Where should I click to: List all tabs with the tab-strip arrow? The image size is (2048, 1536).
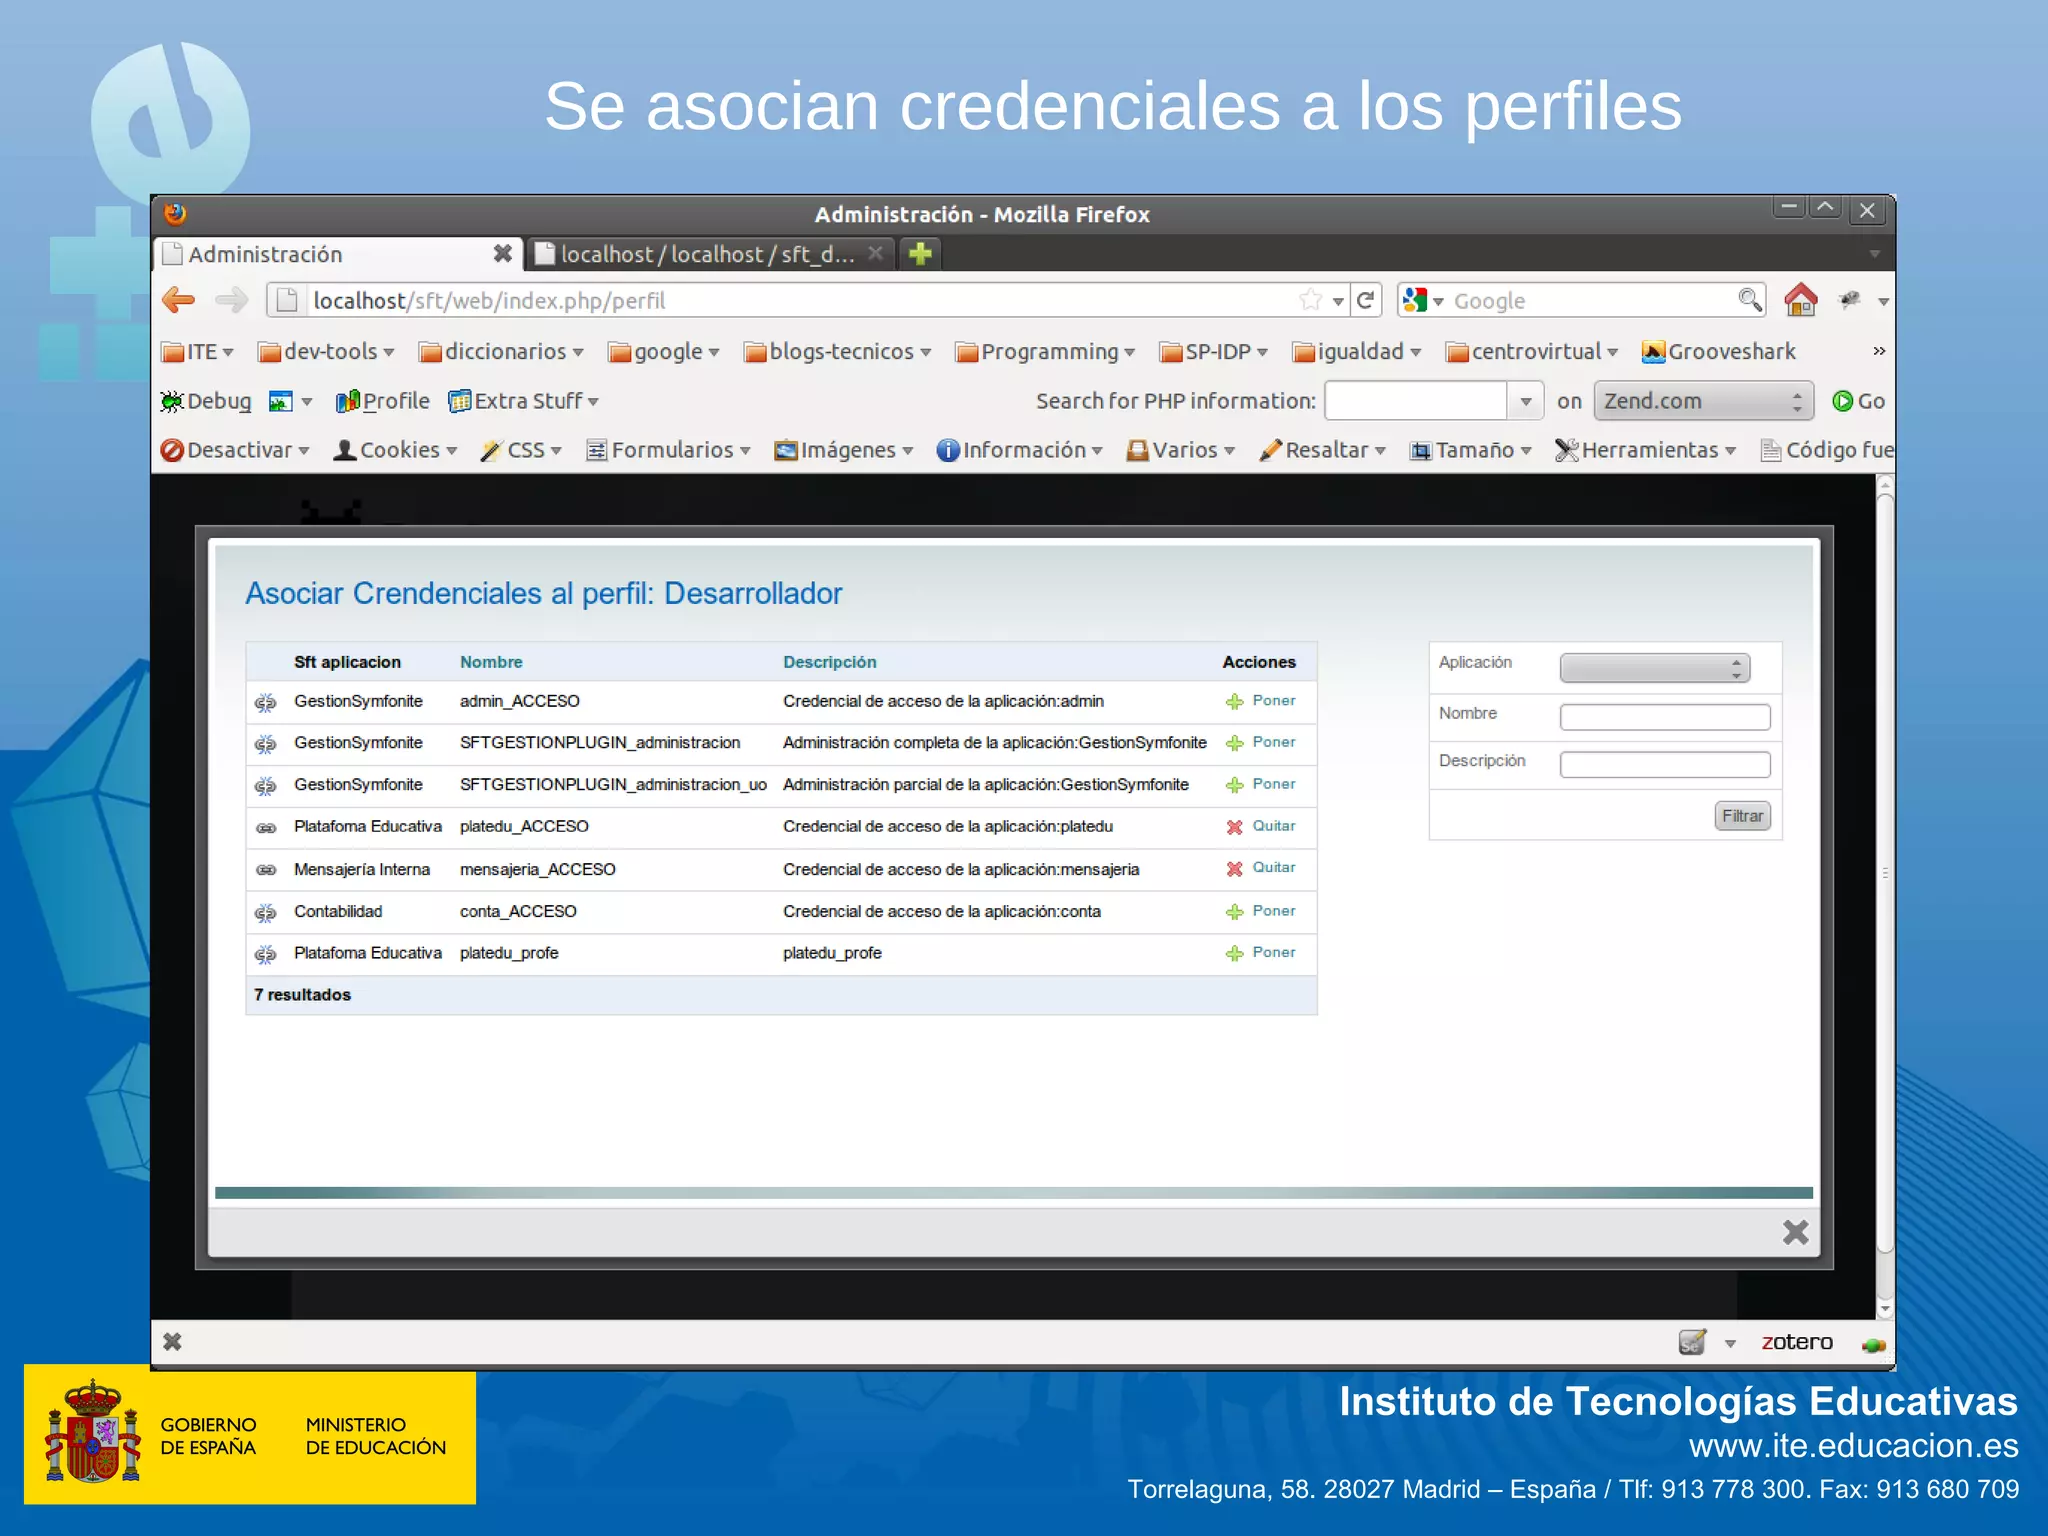point(1875,254)
